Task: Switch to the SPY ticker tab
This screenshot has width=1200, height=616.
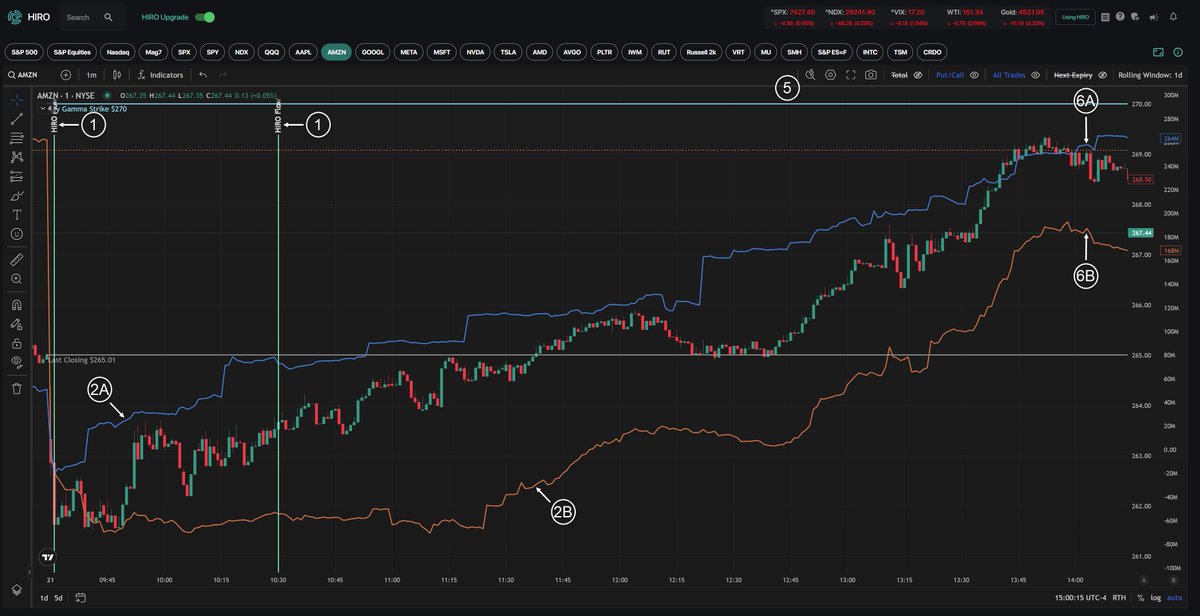Action: 213,51
